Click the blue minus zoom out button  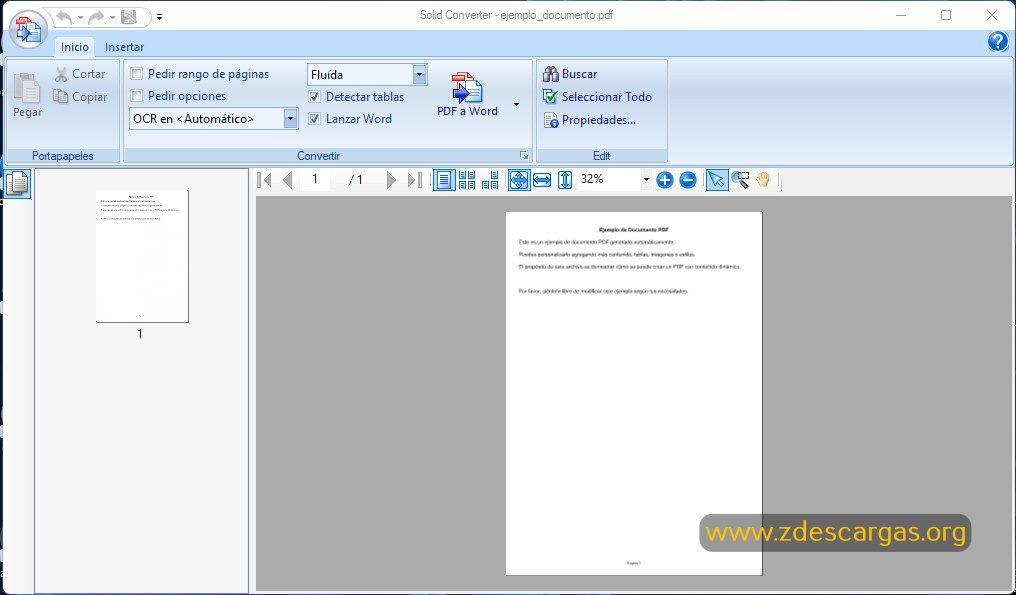pyautogui.click(x=688, y=180)
